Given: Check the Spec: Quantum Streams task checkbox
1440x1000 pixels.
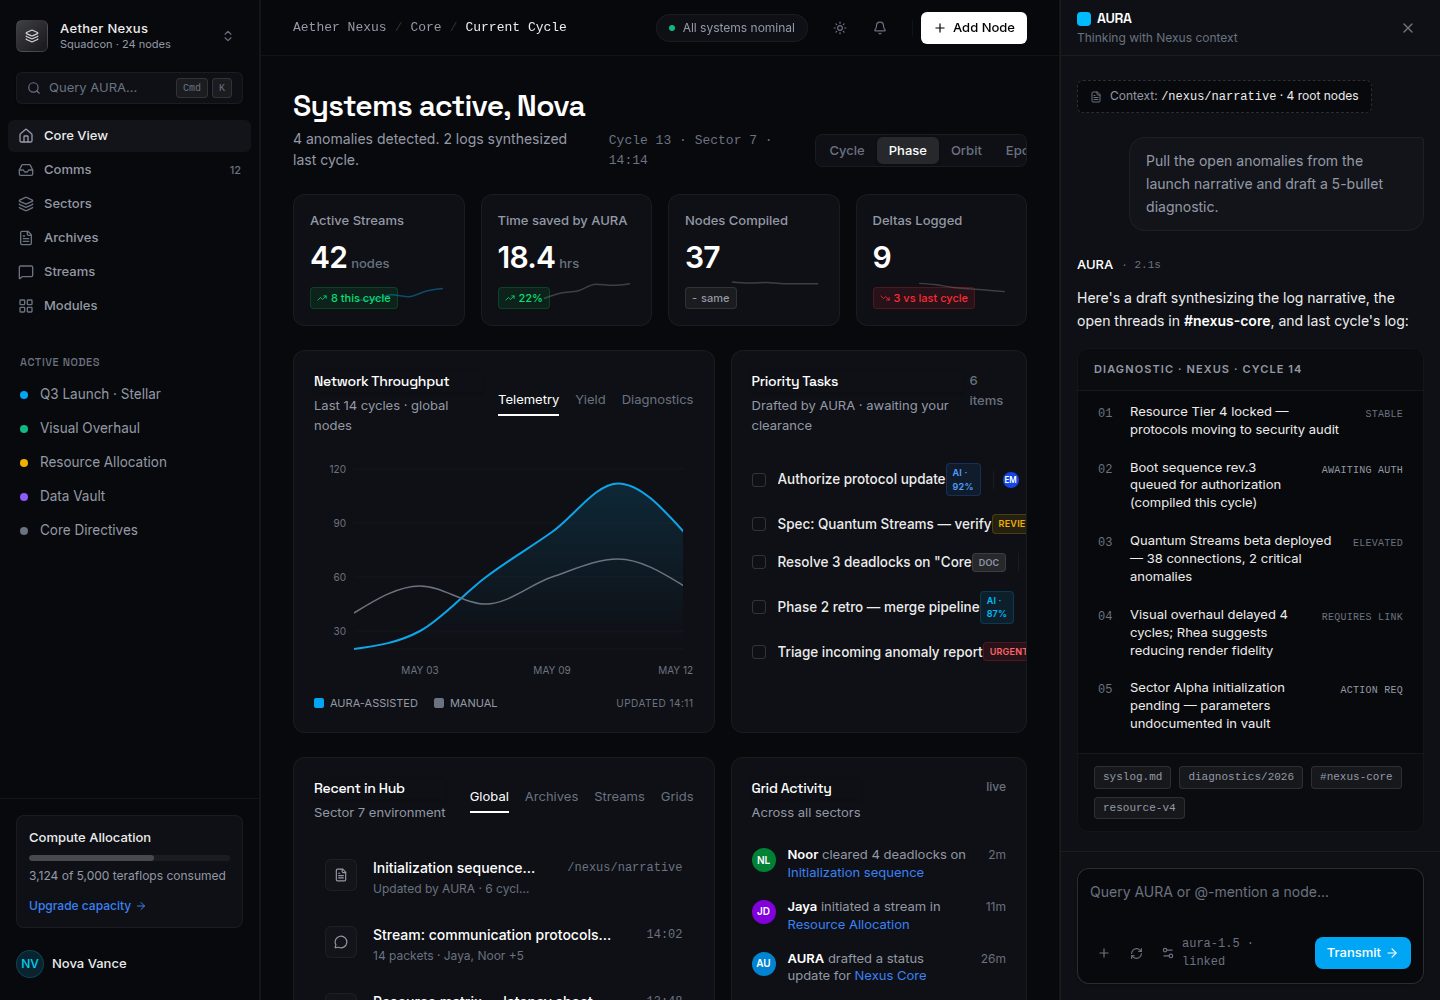Looking at the screenshot, I should [x=759, y=524].
